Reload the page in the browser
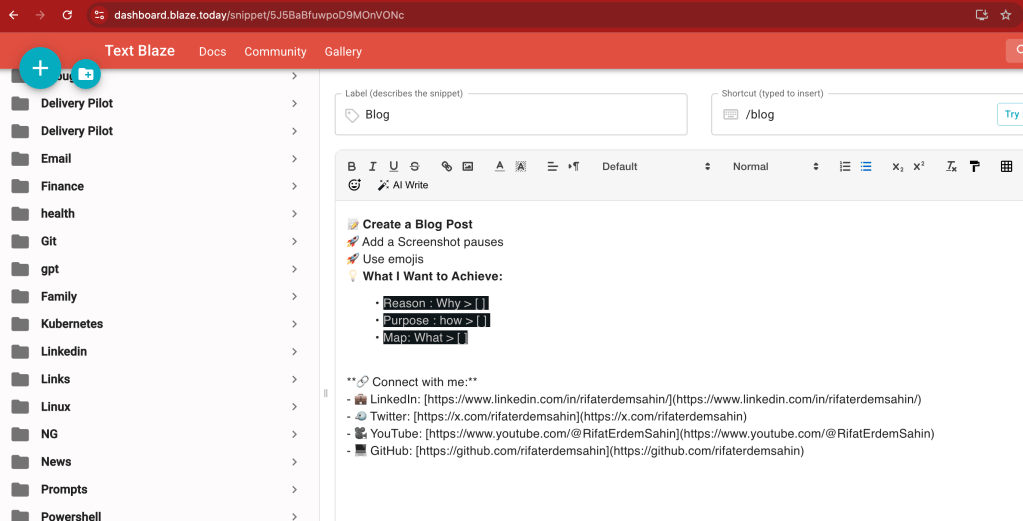The image size is (1023, 521). tap(67, 14)
